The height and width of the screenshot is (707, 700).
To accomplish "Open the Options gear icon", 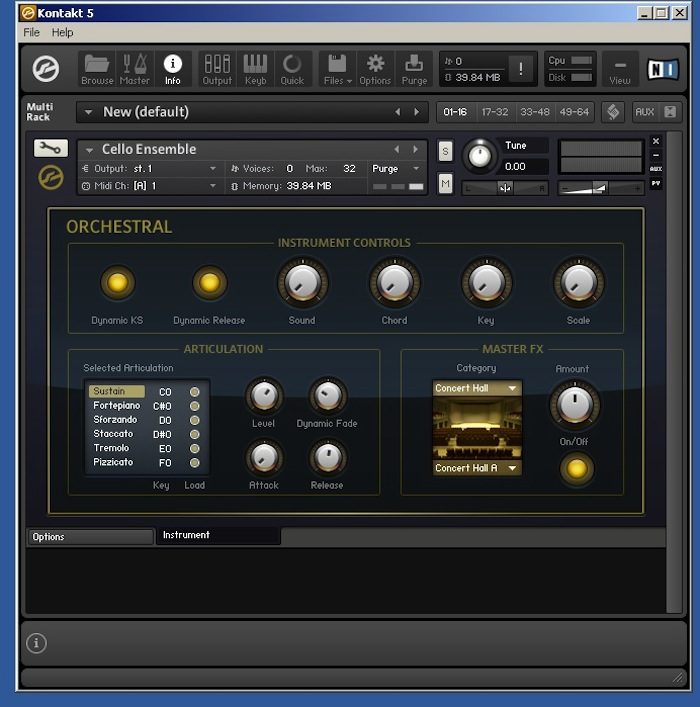I will click(375, 68).
